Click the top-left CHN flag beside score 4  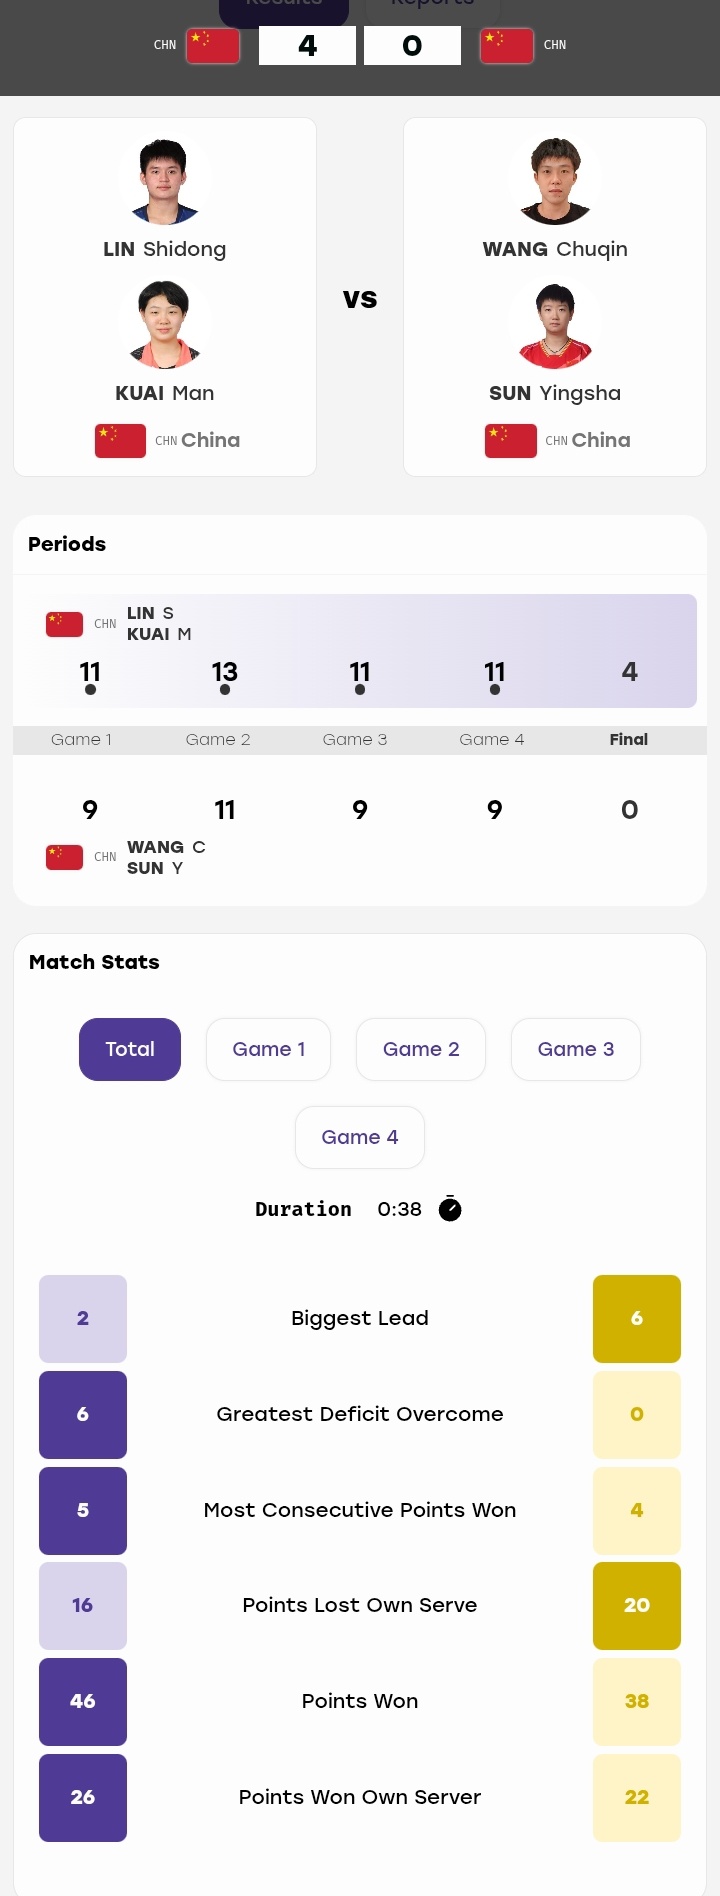(x=213, y=45)
